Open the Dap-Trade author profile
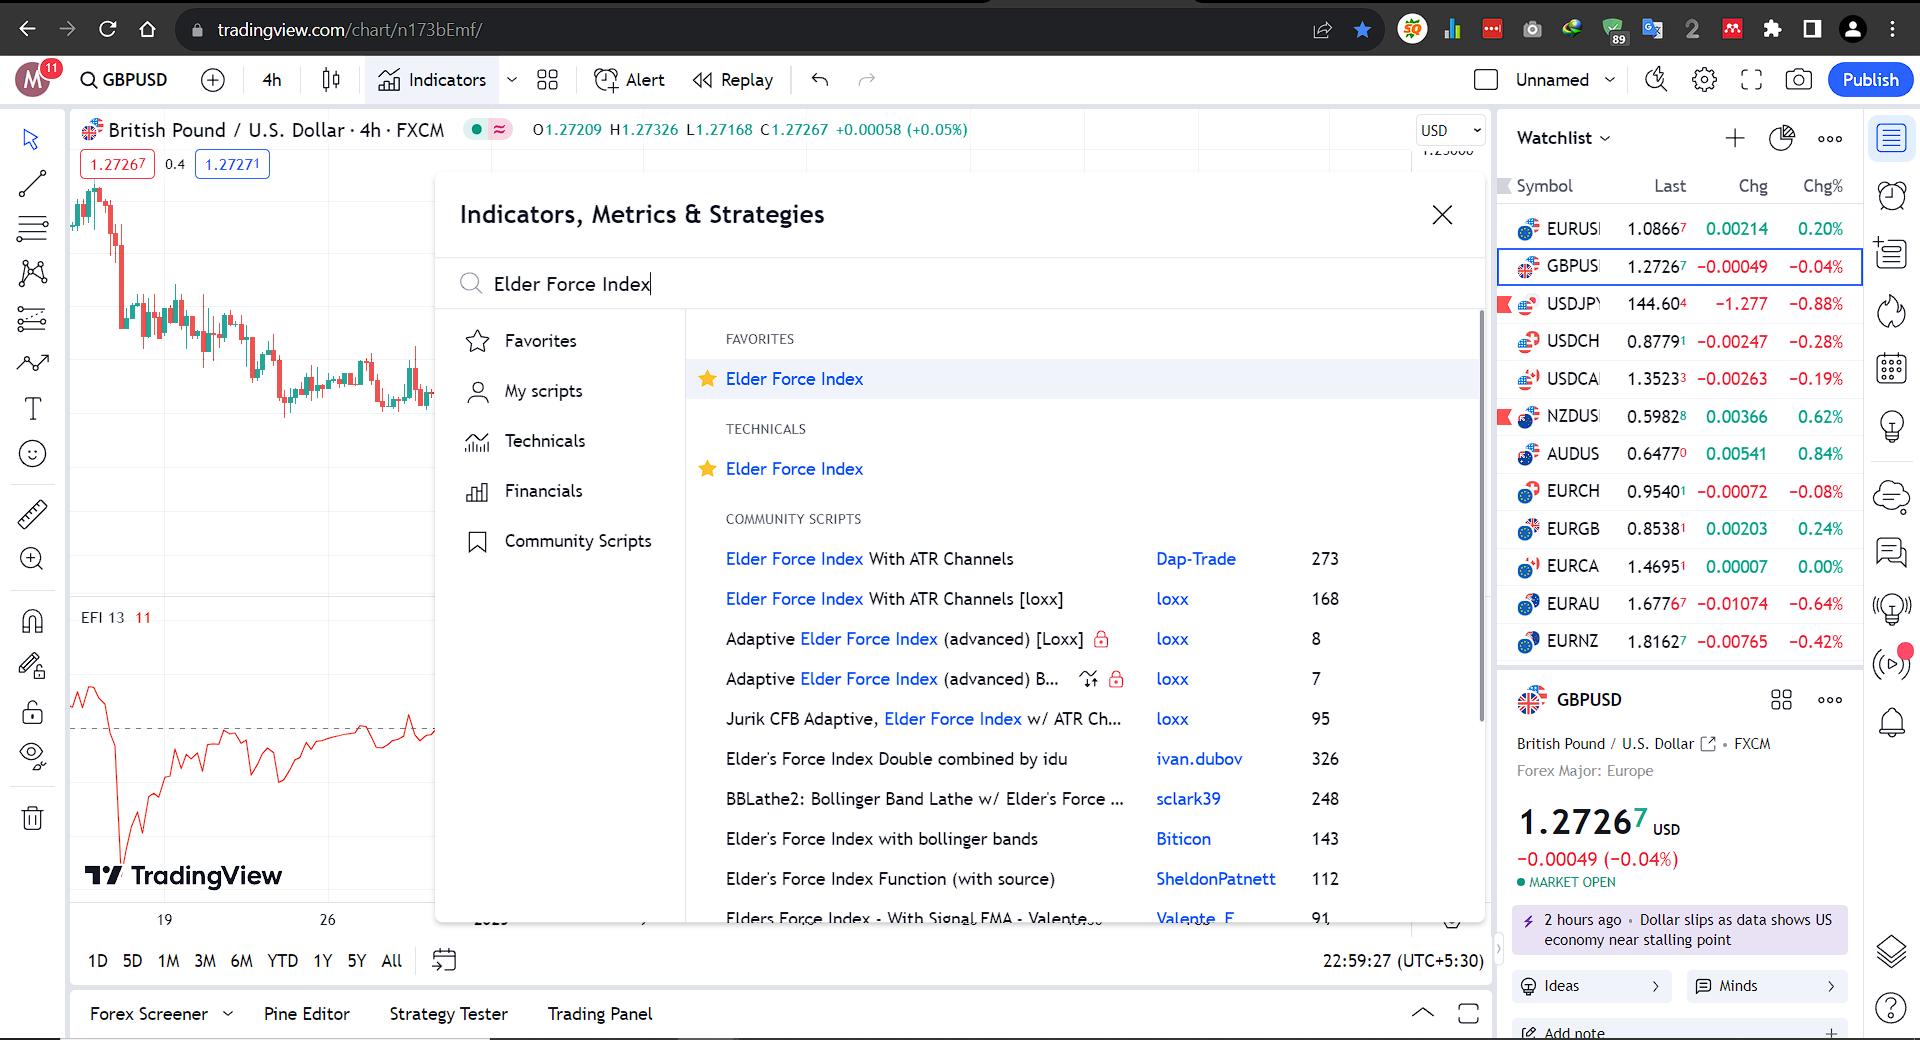 [1196, 559]
